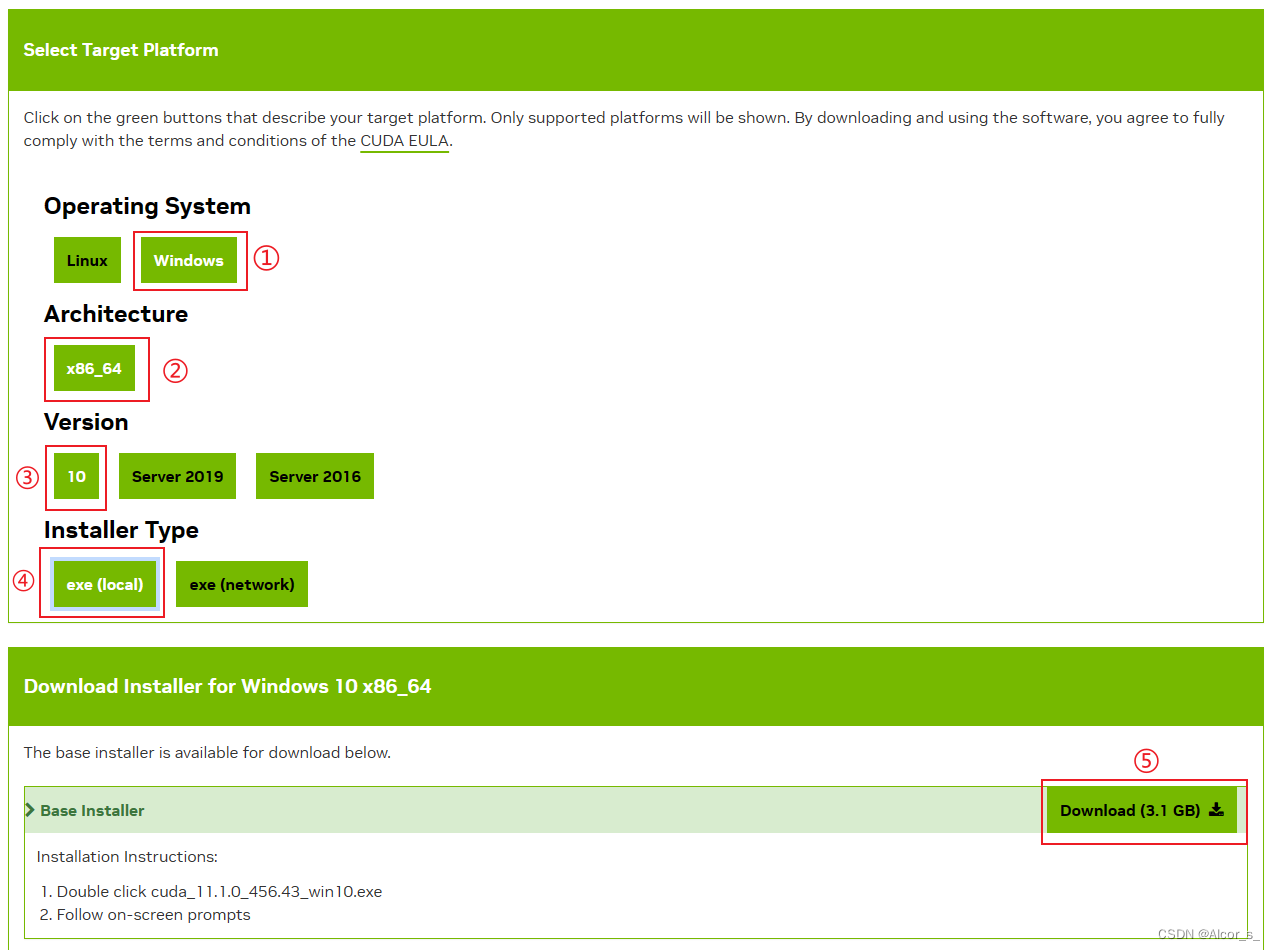Click the Version heading
1275x950 pixels.
(x=86, y=422)
